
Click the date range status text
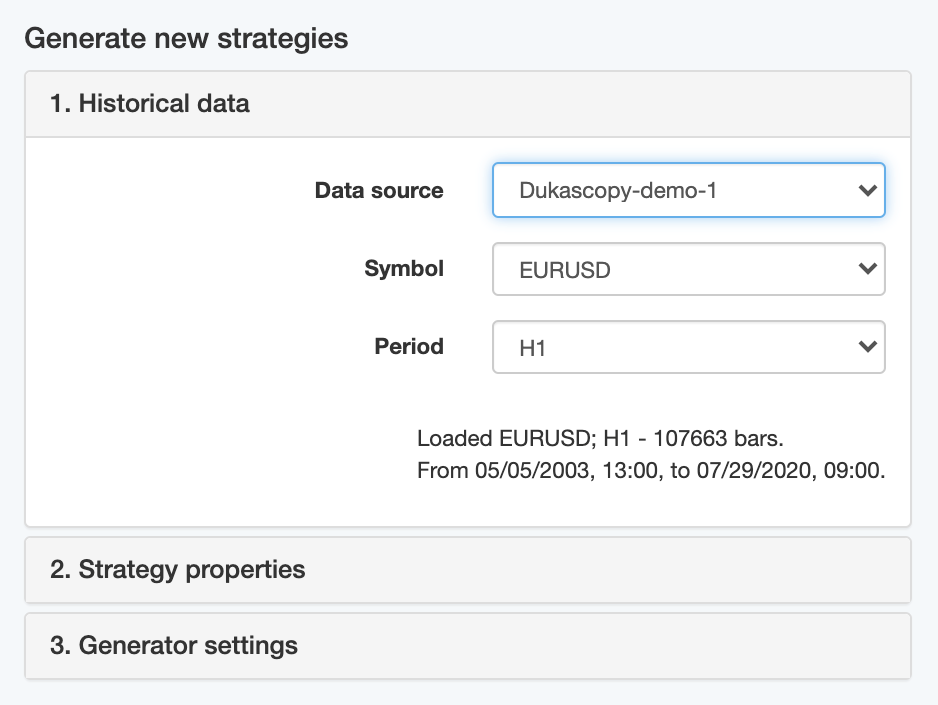point(651,470)
